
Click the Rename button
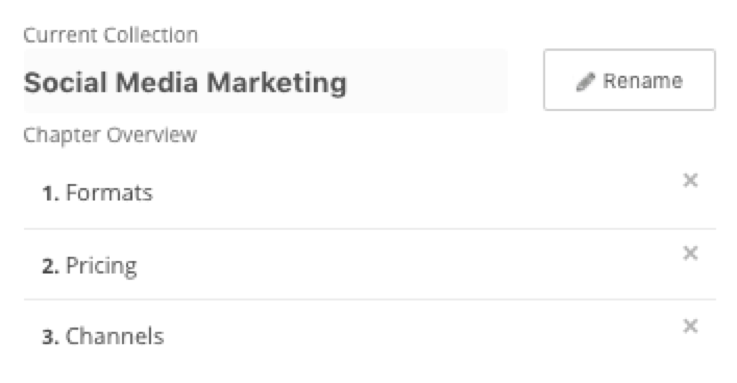629,80
